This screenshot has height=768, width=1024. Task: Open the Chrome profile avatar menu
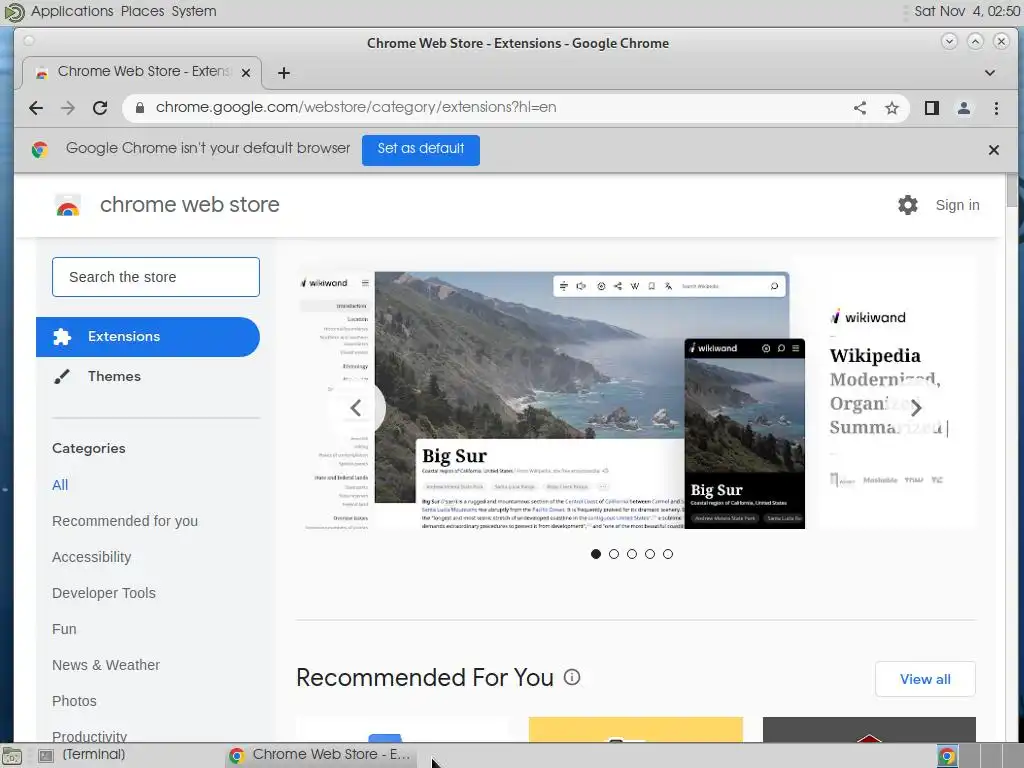tap(963, 108)
